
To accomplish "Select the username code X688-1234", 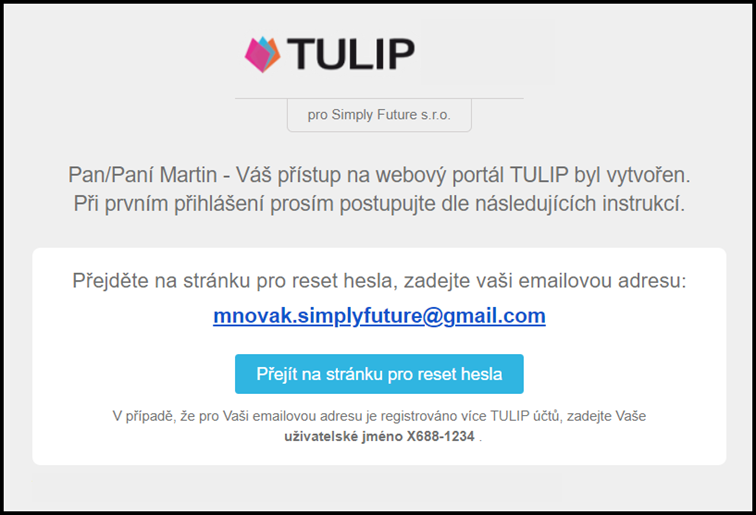I will tap(443, 436).
